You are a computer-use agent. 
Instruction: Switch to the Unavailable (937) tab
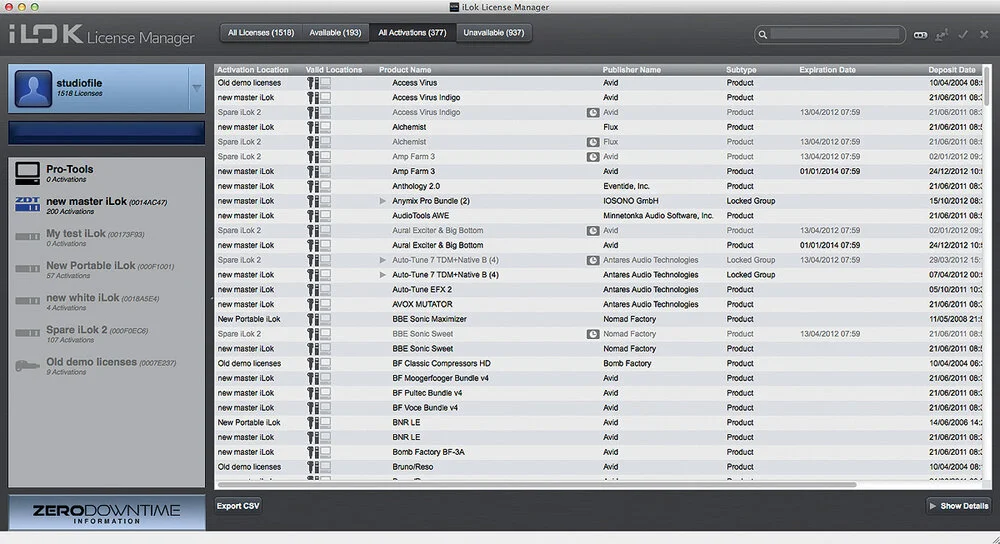click(494, 33)
